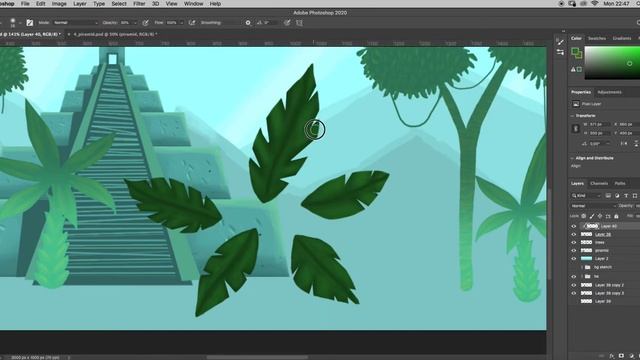Click the Wi-Fi icon in menu bar
This screenshot has width=640, height=360.
click(595, 4)
